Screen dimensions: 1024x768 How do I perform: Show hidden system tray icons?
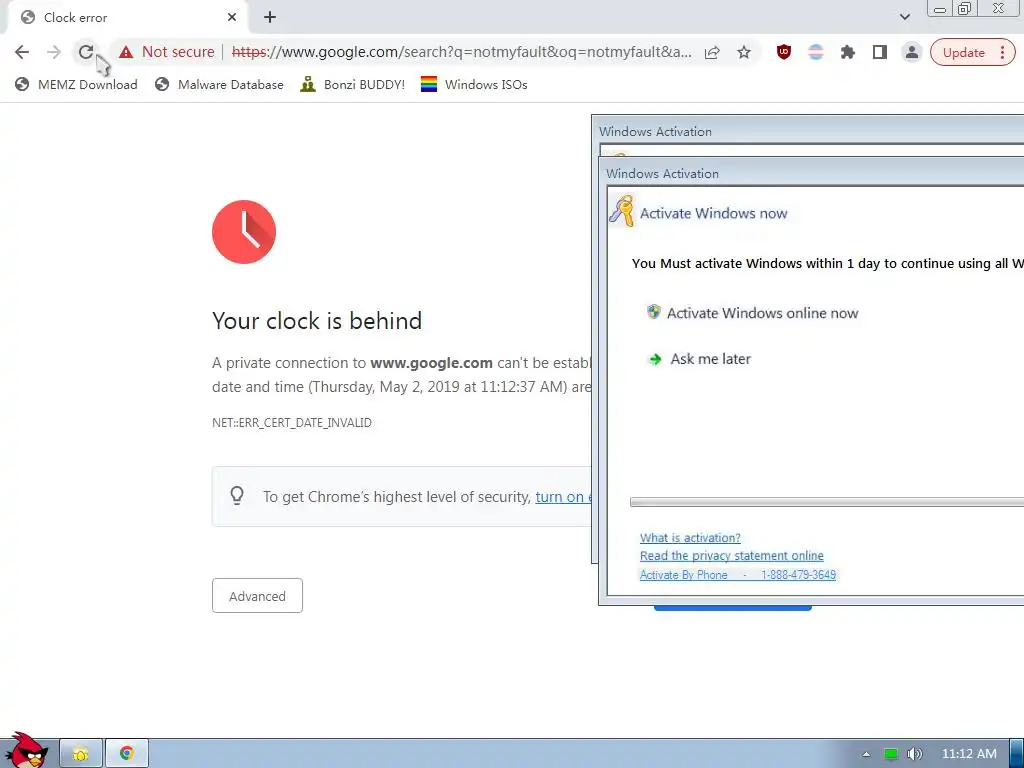tap(866, 754)
